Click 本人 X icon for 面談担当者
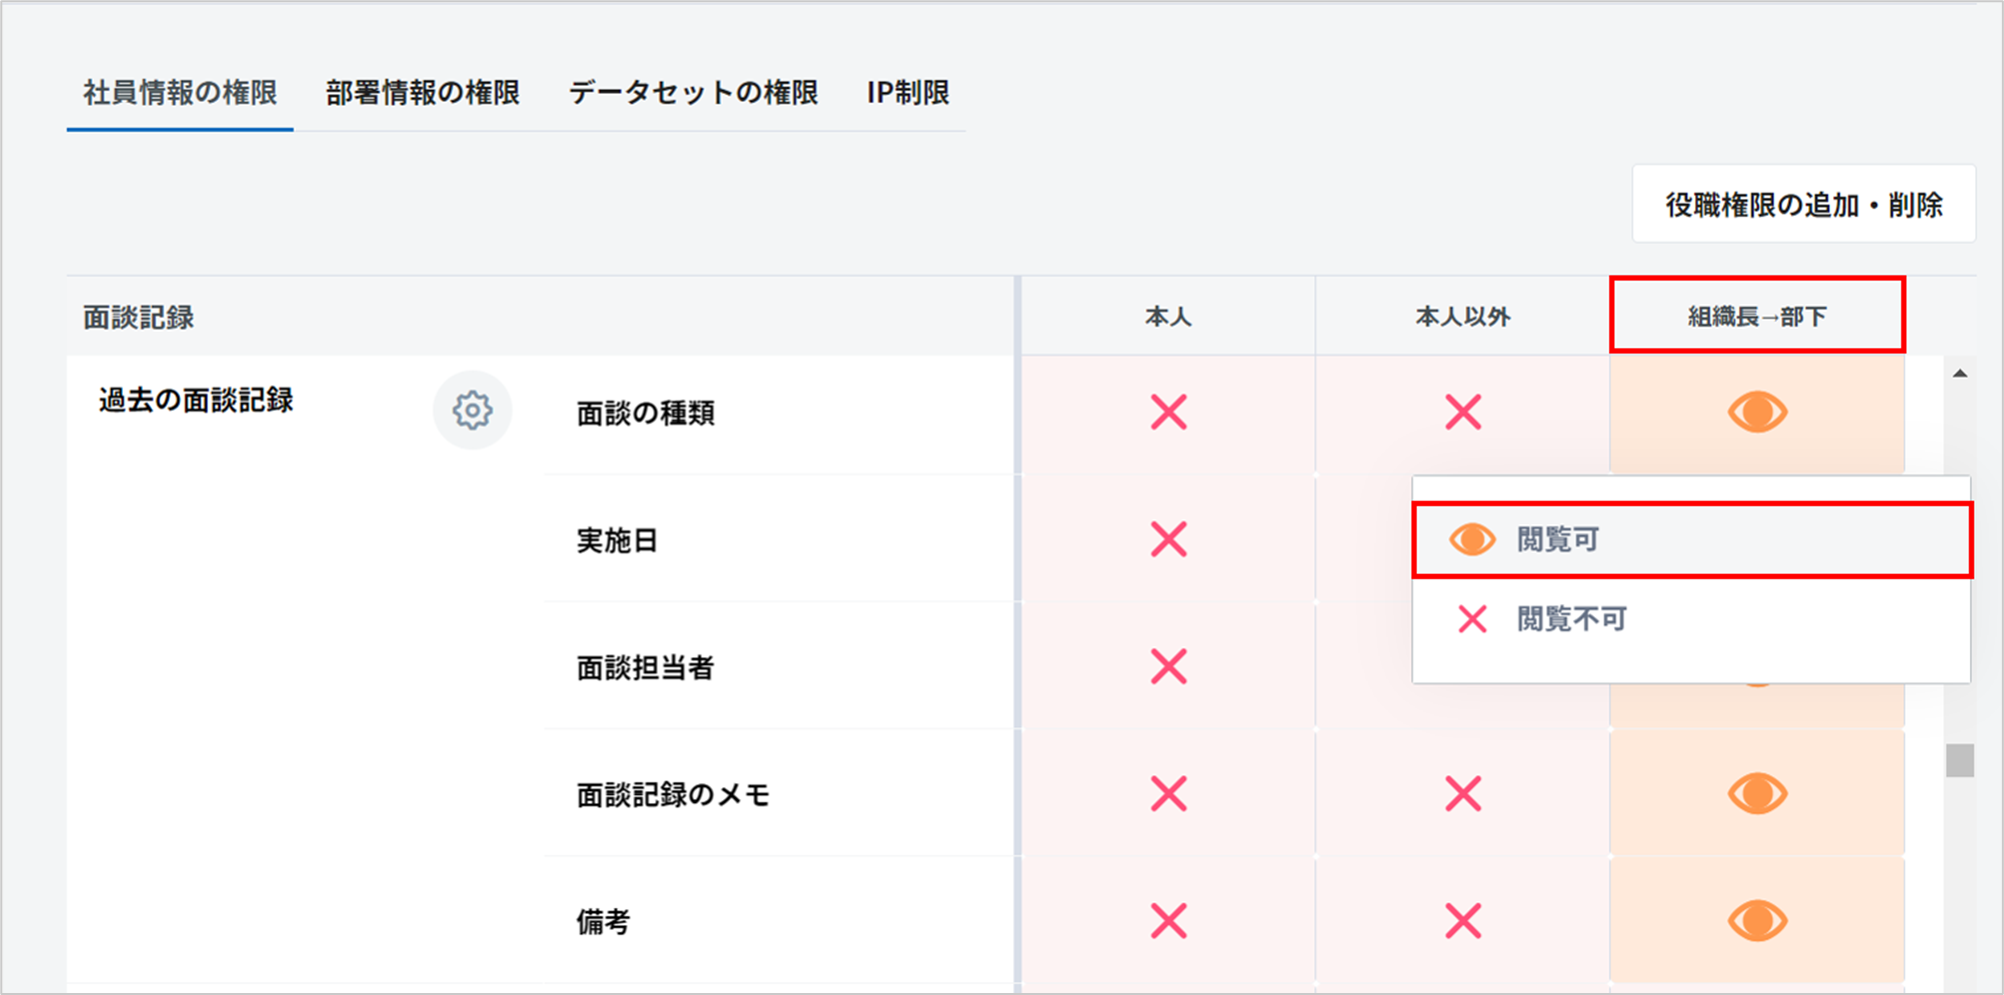2004x995 pixels. click(1168, 667)
